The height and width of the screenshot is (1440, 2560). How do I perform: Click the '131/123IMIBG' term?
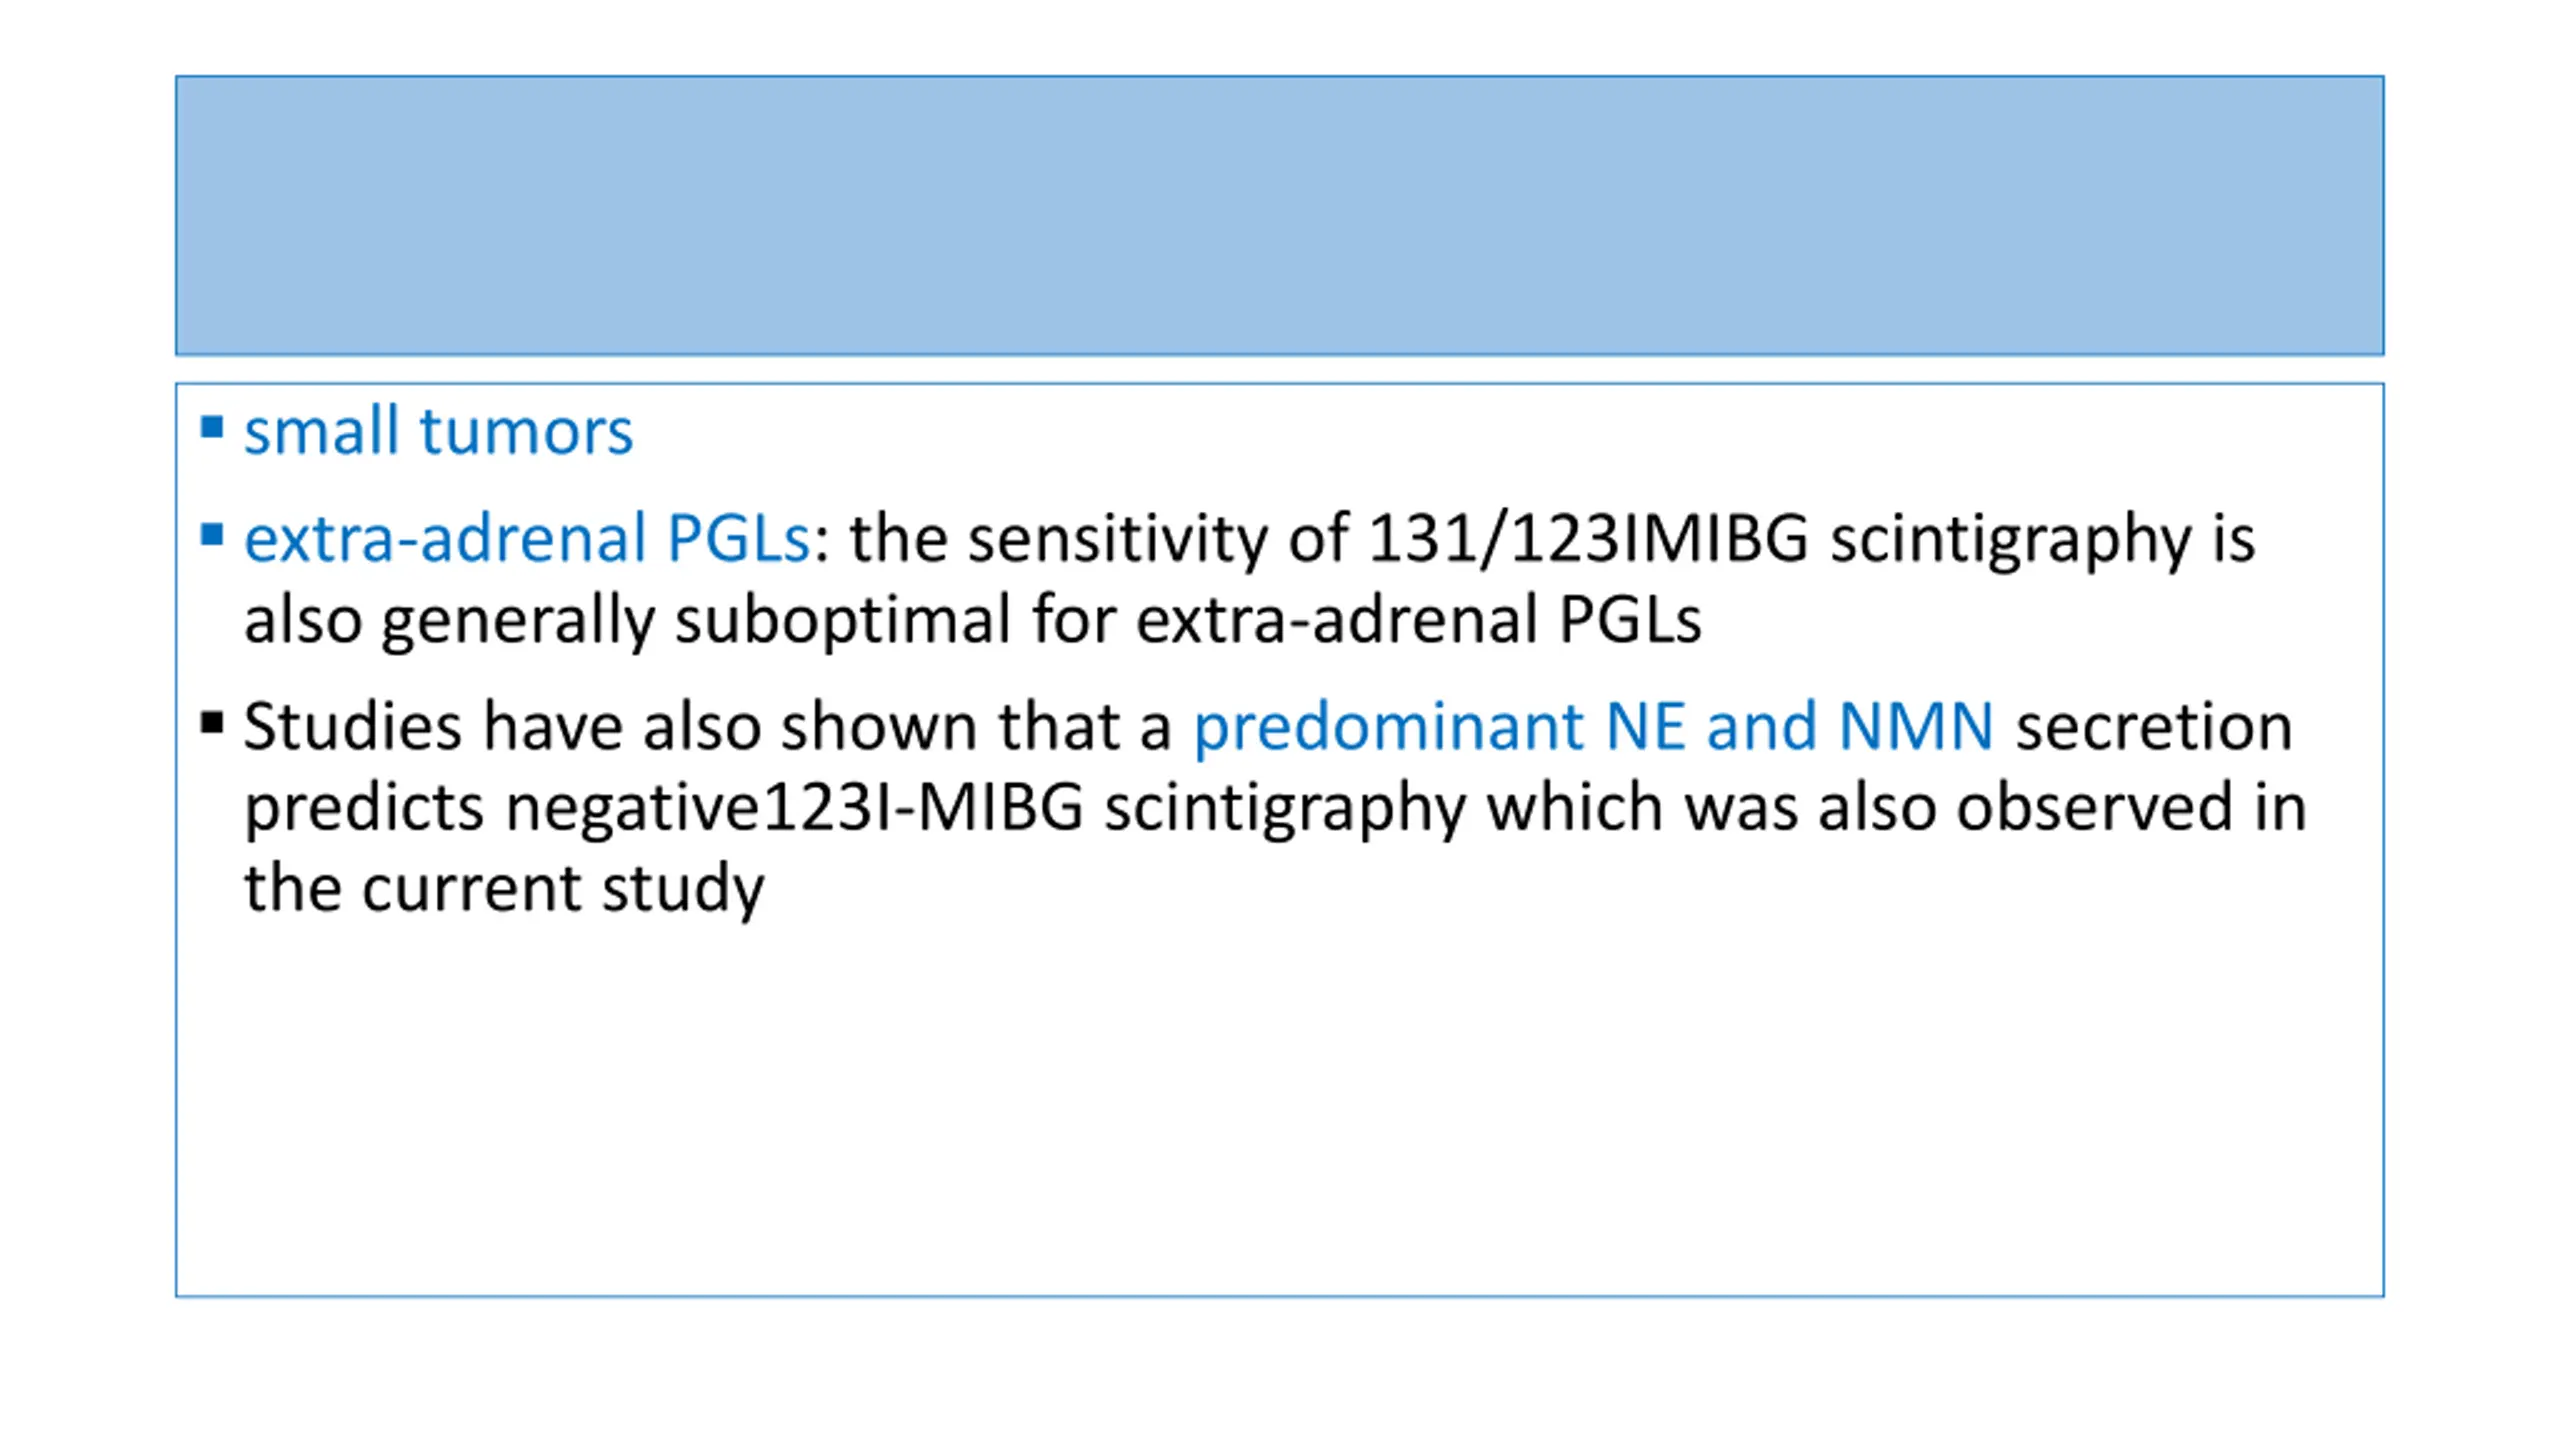point(1588,539)
